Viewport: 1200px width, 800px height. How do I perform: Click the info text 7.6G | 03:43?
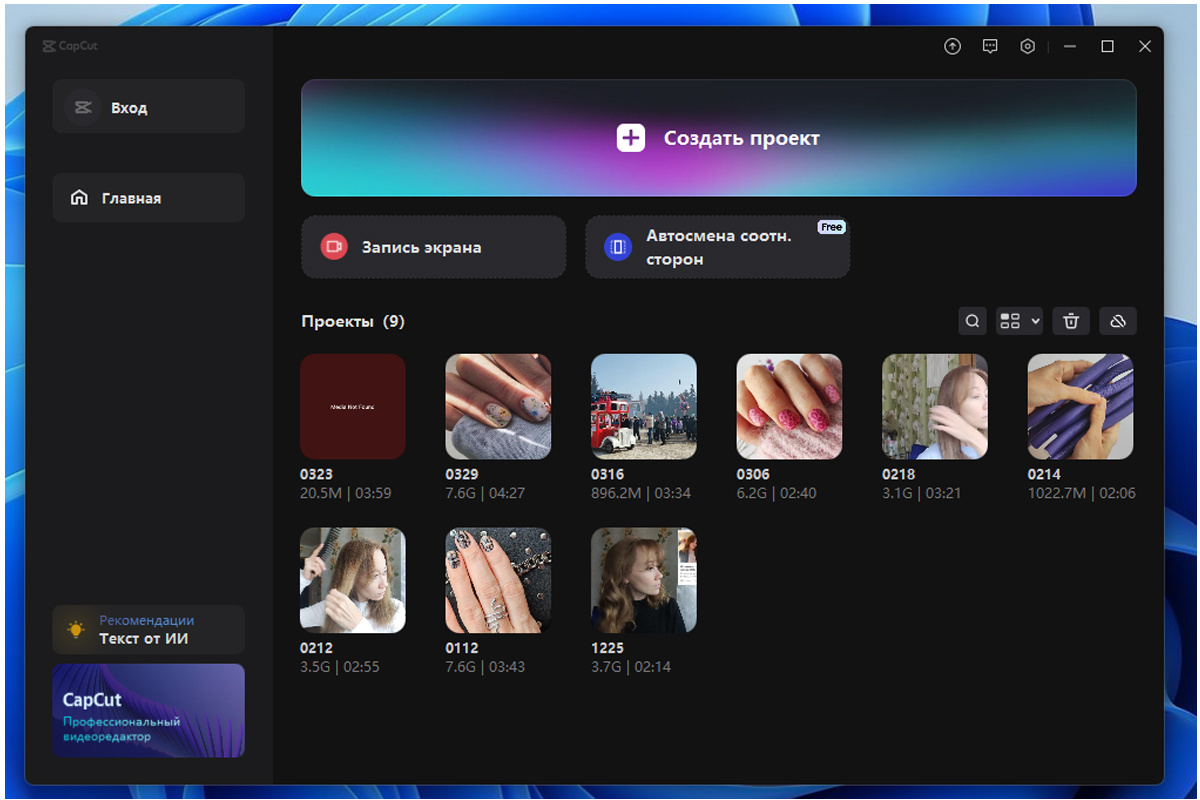coord(485,667)
